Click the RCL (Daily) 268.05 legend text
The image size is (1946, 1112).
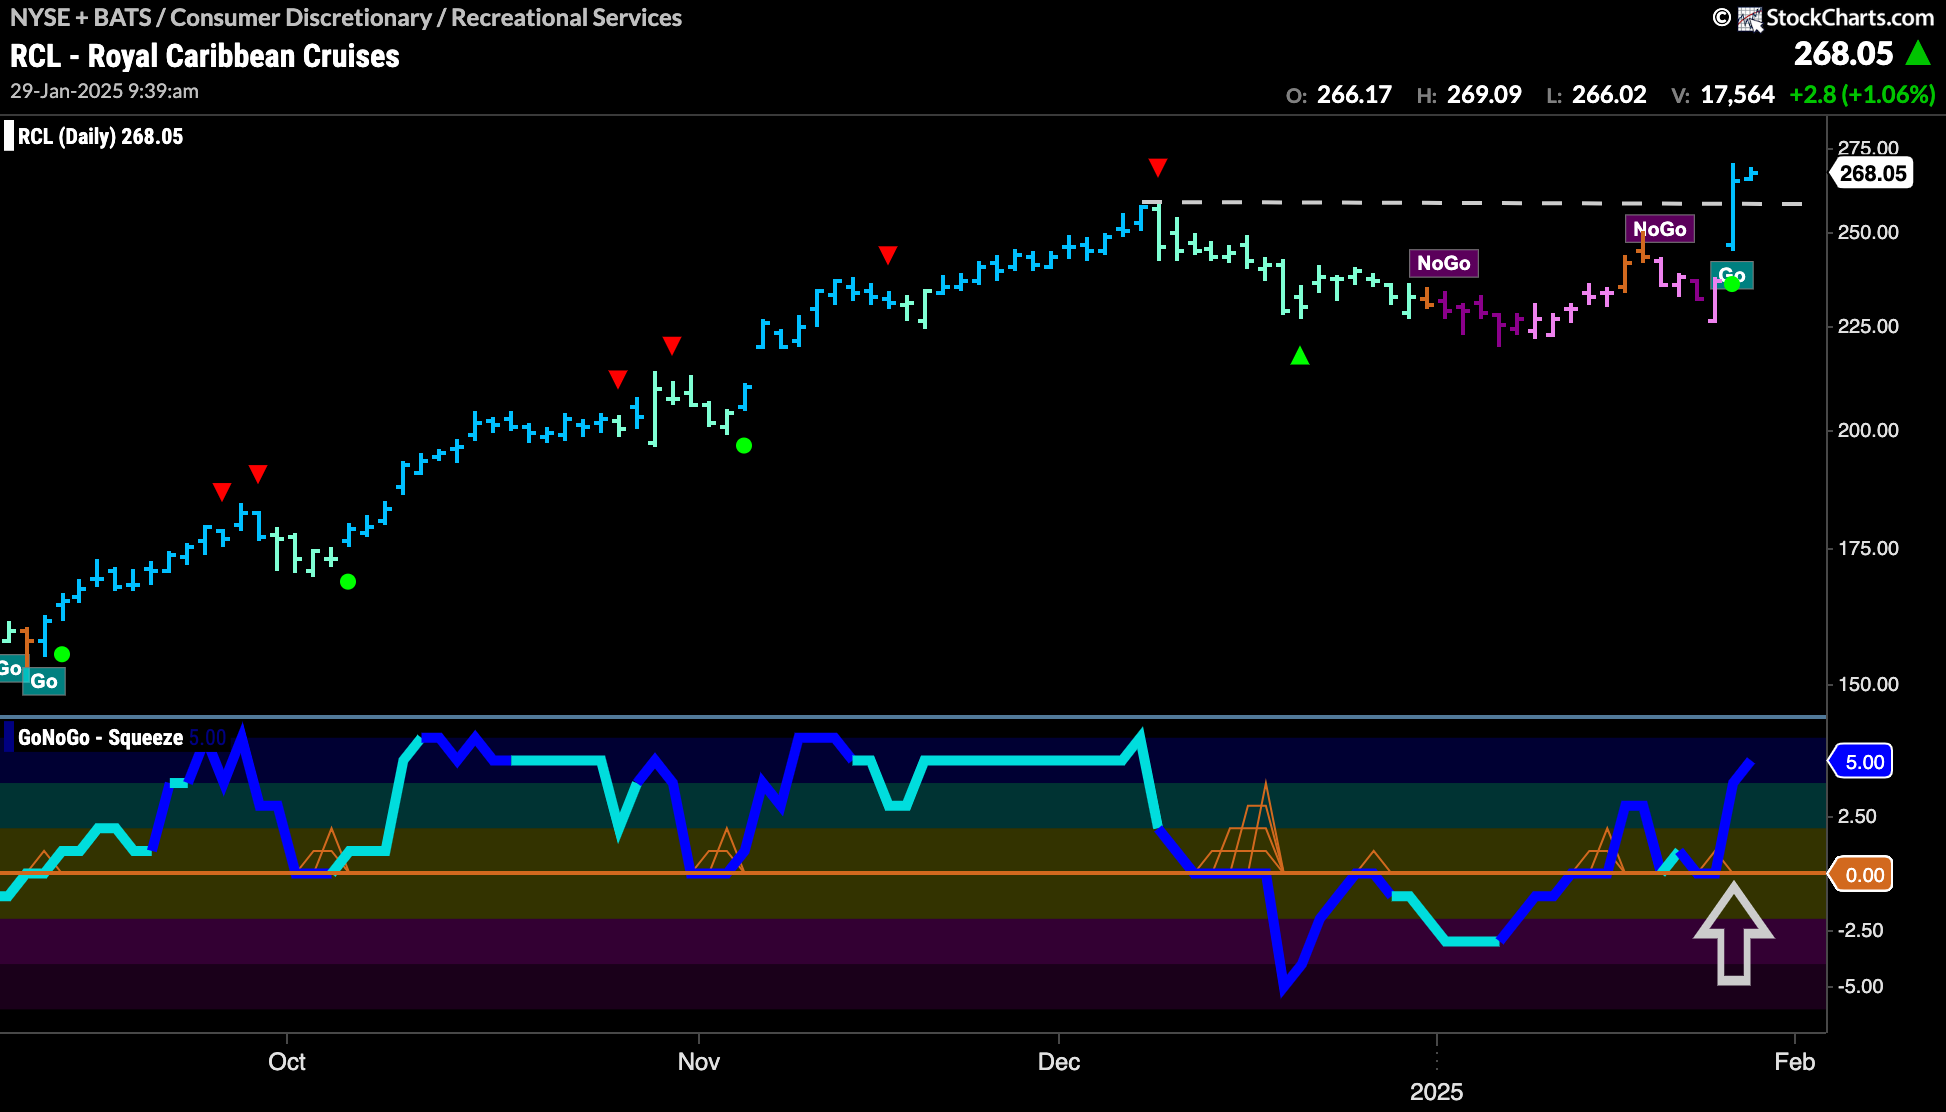(x=100, y=137)
